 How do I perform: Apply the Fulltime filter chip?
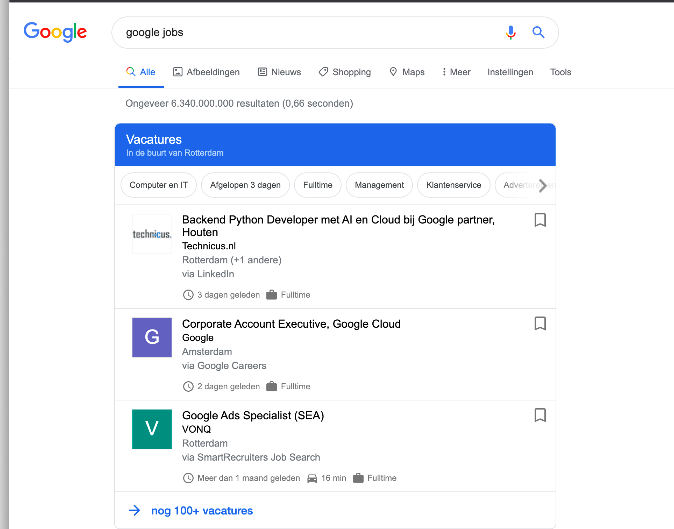pyautogui.click(x=318, y=185)
